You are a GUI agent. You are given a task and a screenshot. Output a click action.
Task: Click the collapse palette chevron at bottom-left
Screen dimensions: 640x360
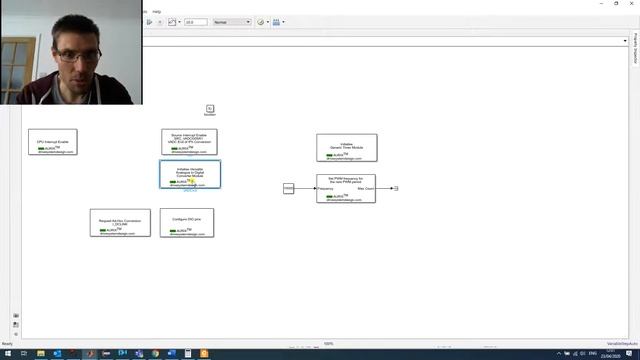point(16,334)
